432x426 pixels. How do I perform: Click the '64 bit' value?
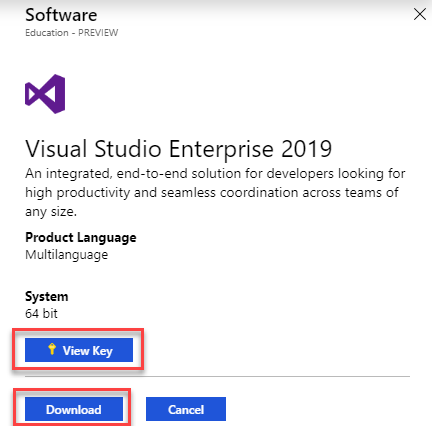click(41, 313)
